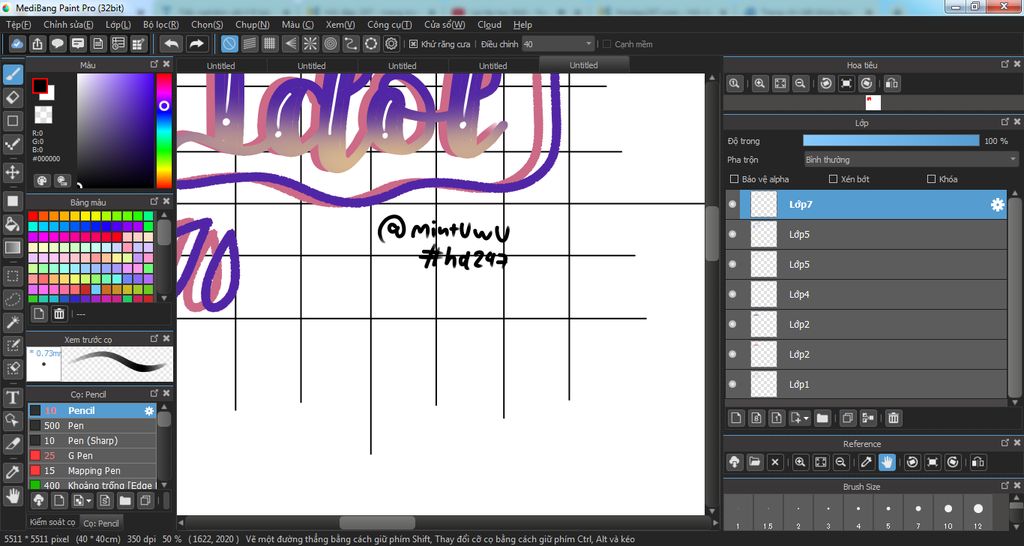Close the reference image with X icon
Image resolution: width=1024 pixels, height=546 pixels.
pos(775,462)
